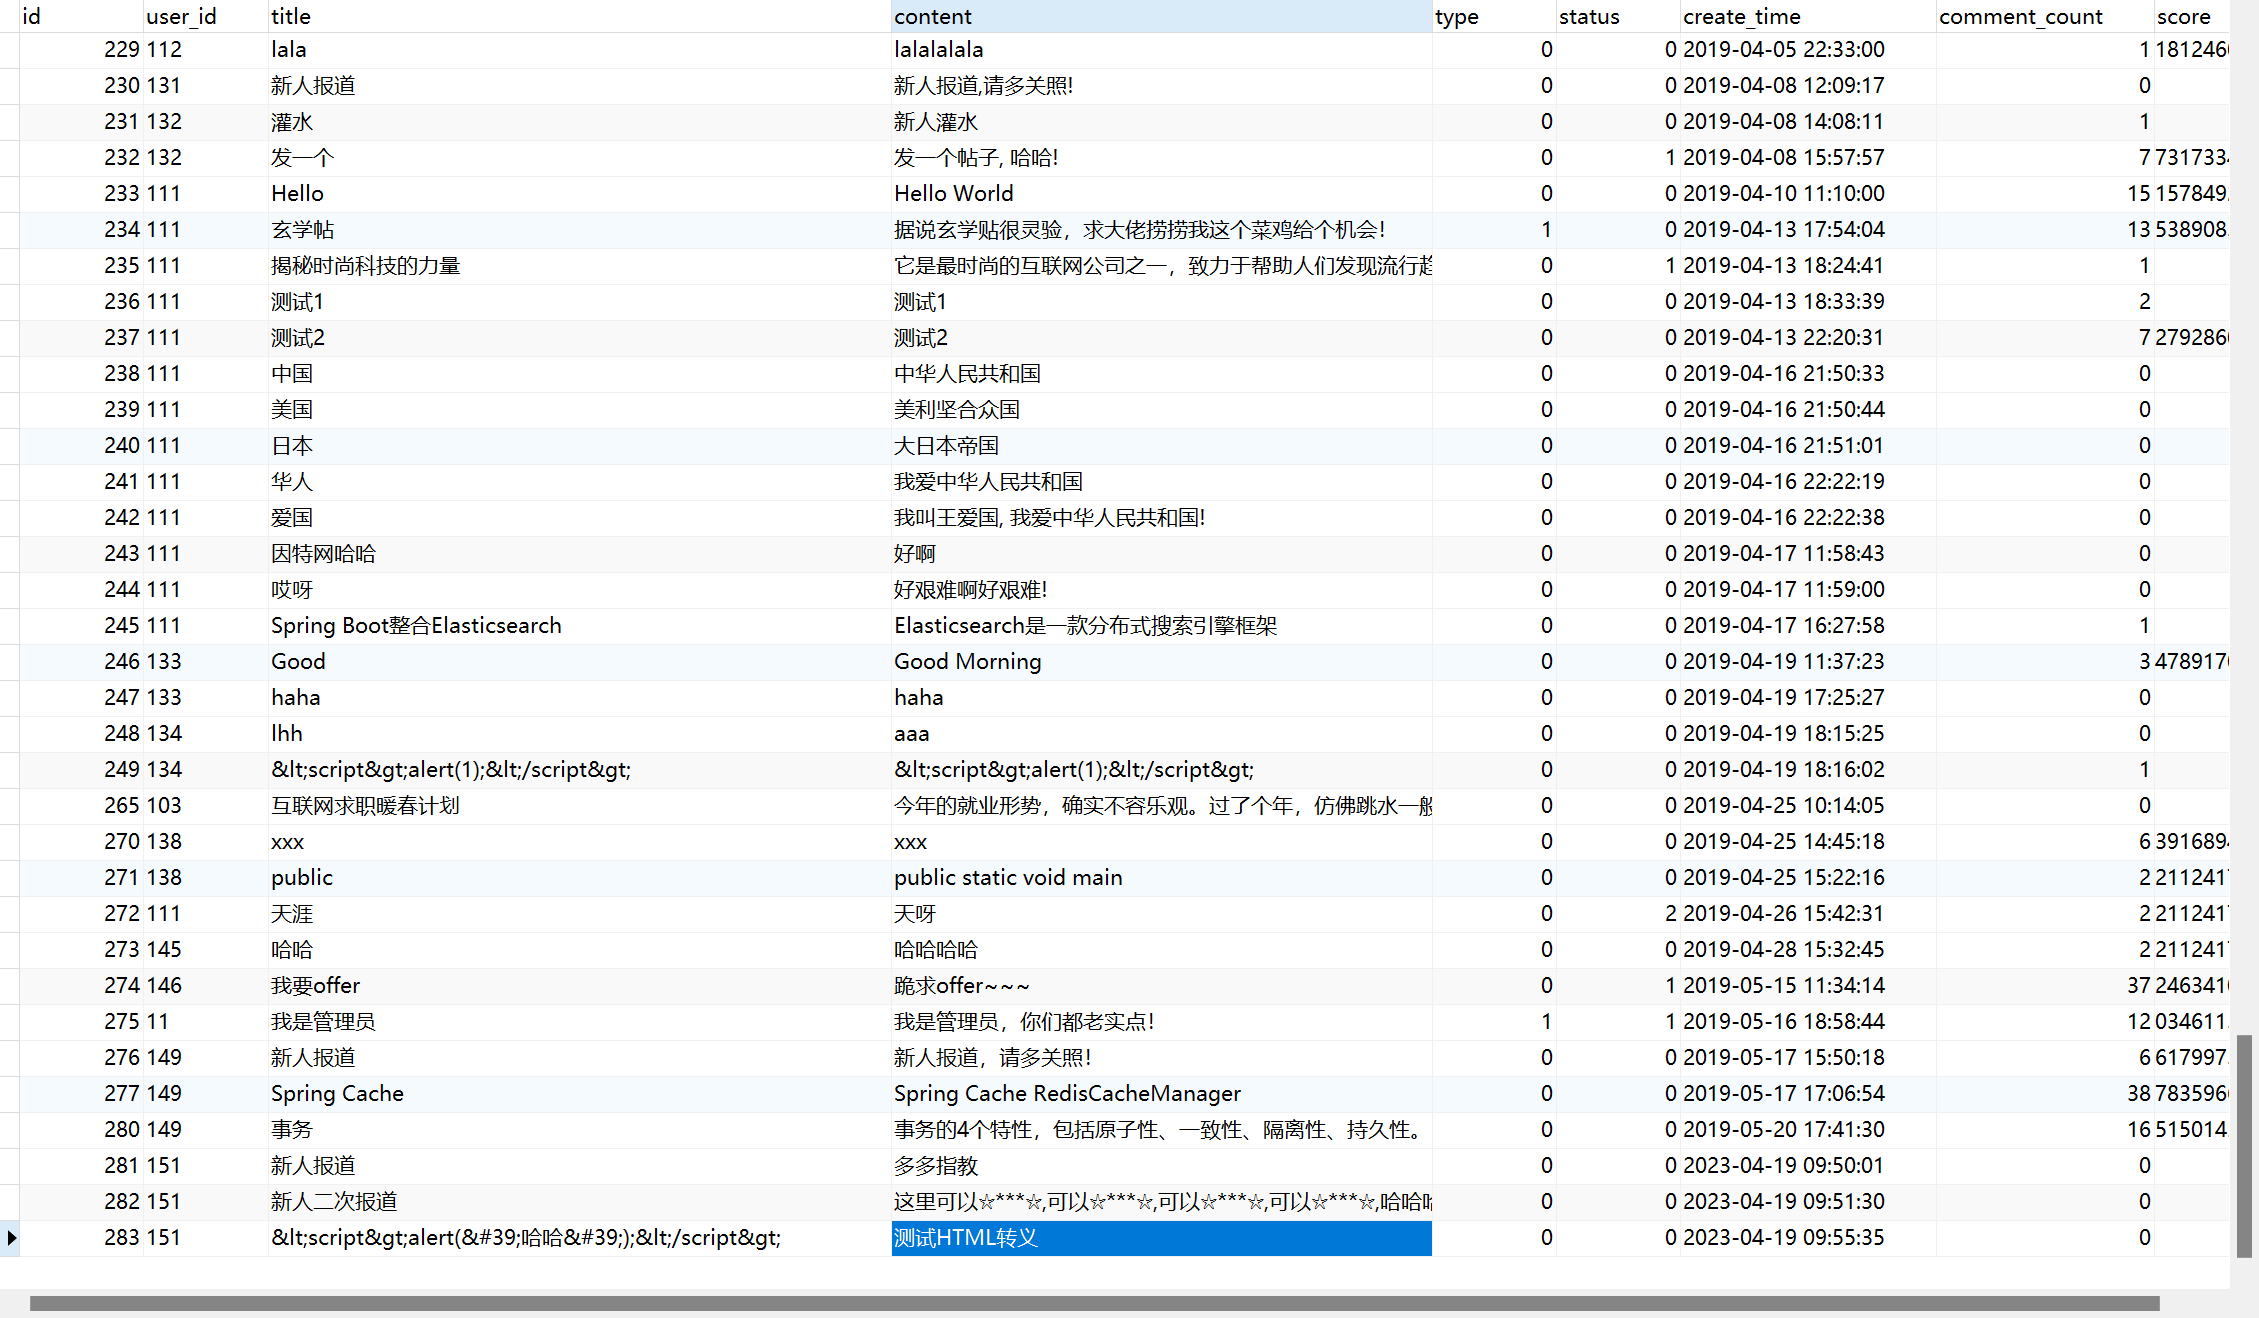
Task: Select content cell '好艰难啊好艰难!'
Action: pyautogui.click(x=1161, y=590)
